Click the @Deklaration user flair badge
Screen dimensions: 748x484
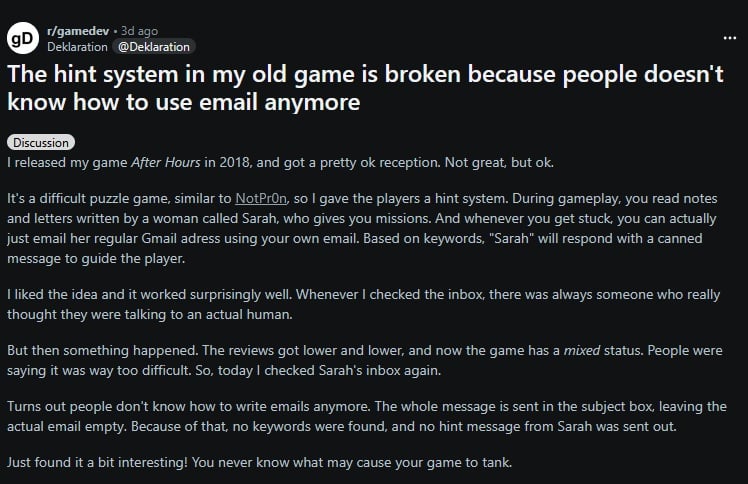point(154,46)
